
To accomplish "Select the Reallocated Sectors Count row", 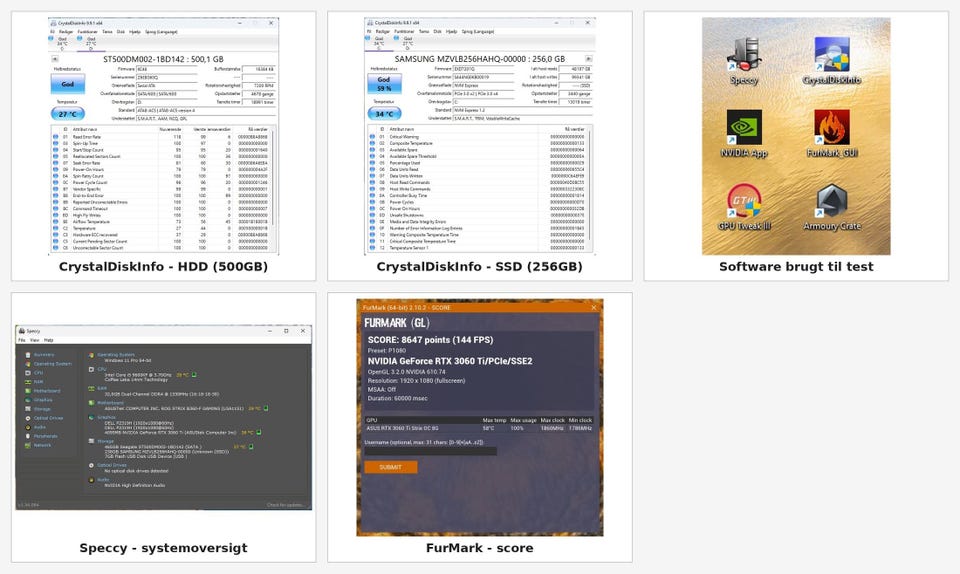I will click(160, 156).
